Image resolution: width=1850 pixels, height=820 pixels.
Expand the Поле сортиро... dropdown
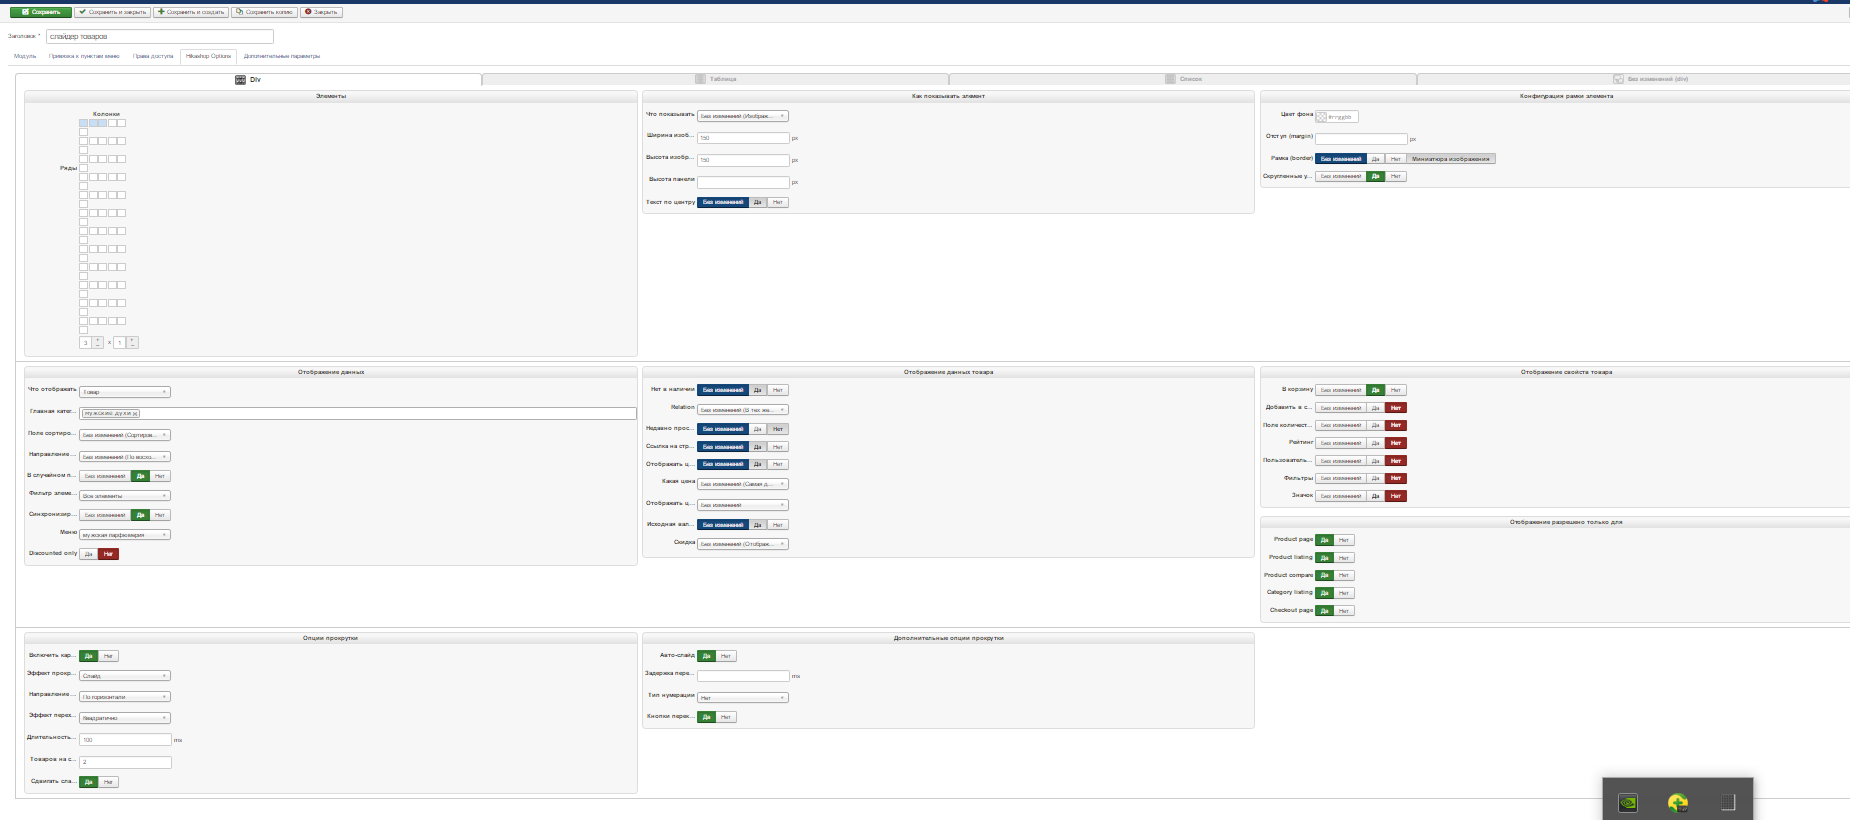click(x=125, y=435)
